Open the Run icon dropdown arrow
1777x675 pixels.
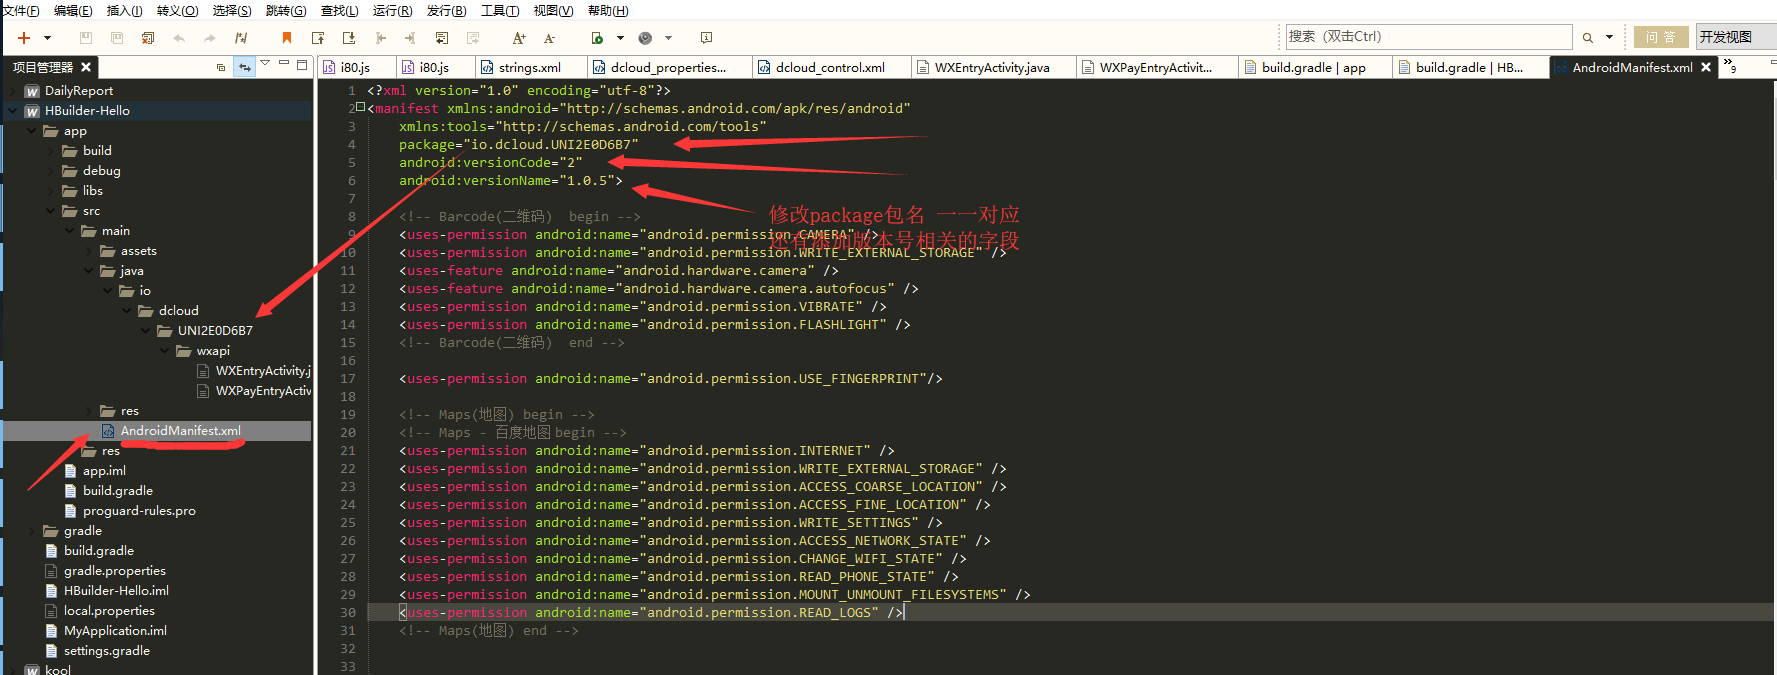(x=620, y=38)
